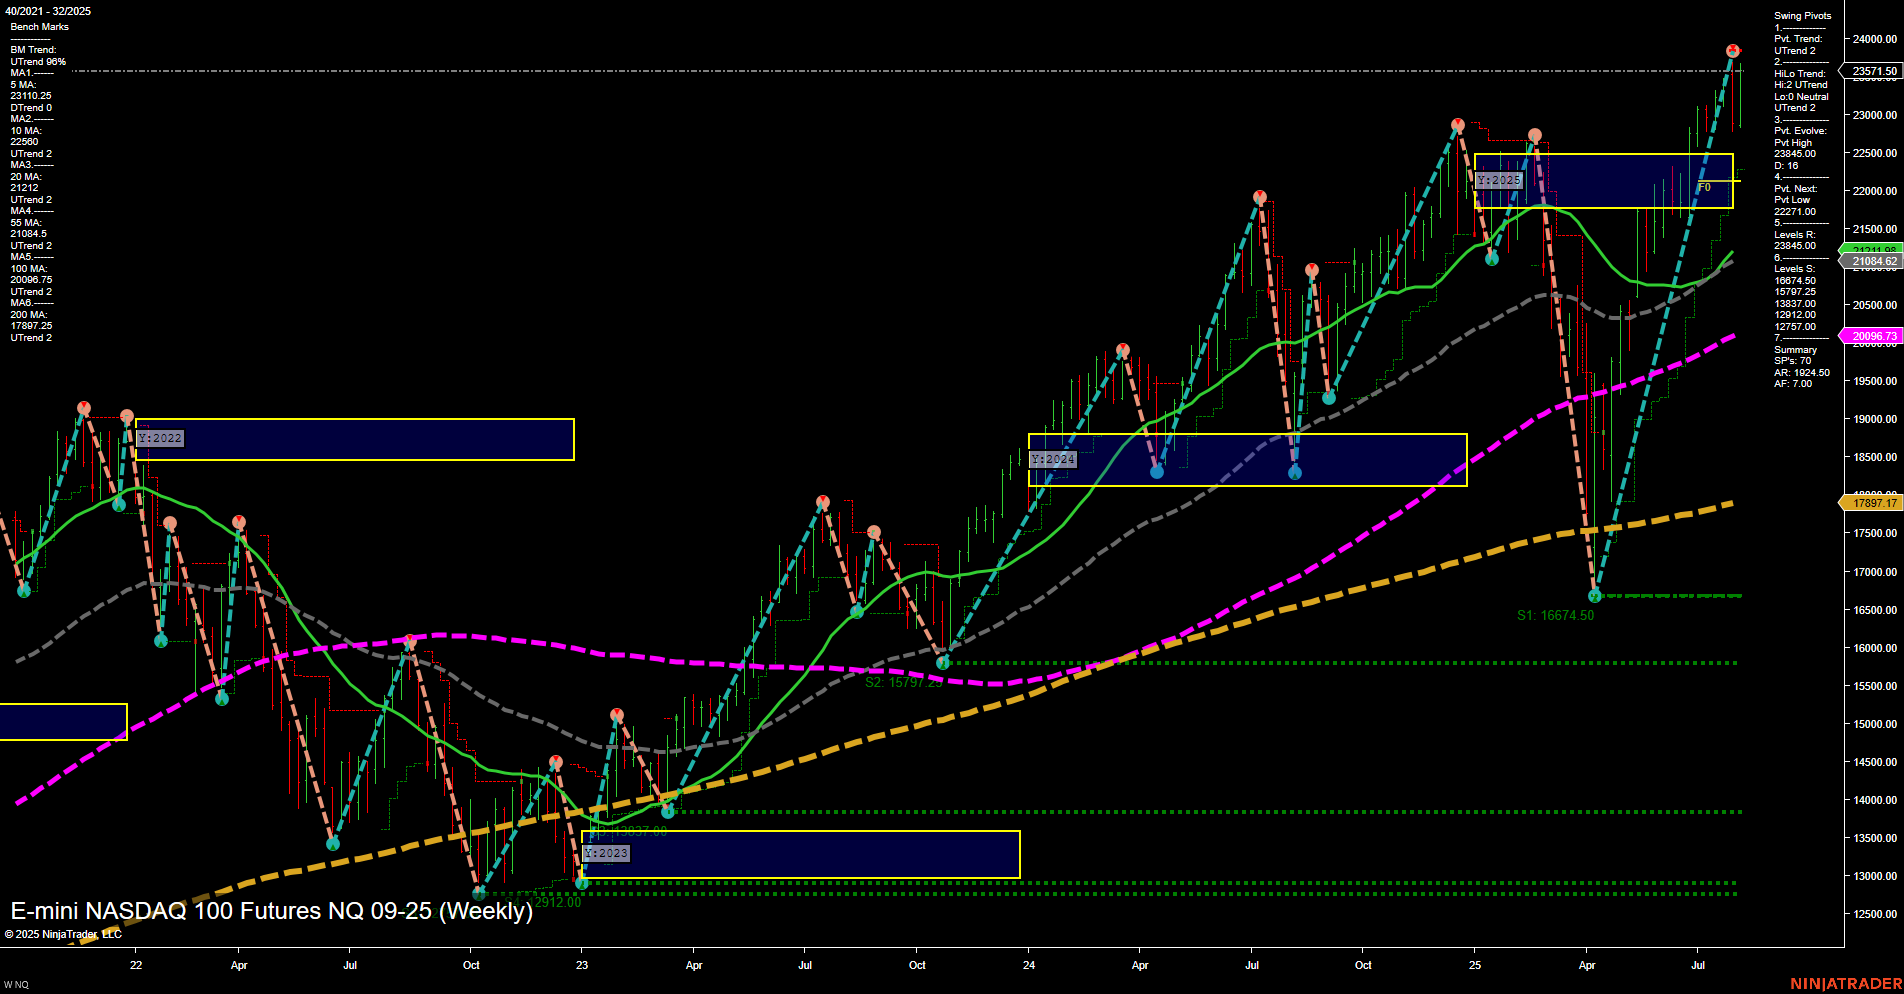Viewport: 1904px width, 994px height.
Task: Select the orange pivot marker atop the 2022 peak
Action: (x=84, y=407)
